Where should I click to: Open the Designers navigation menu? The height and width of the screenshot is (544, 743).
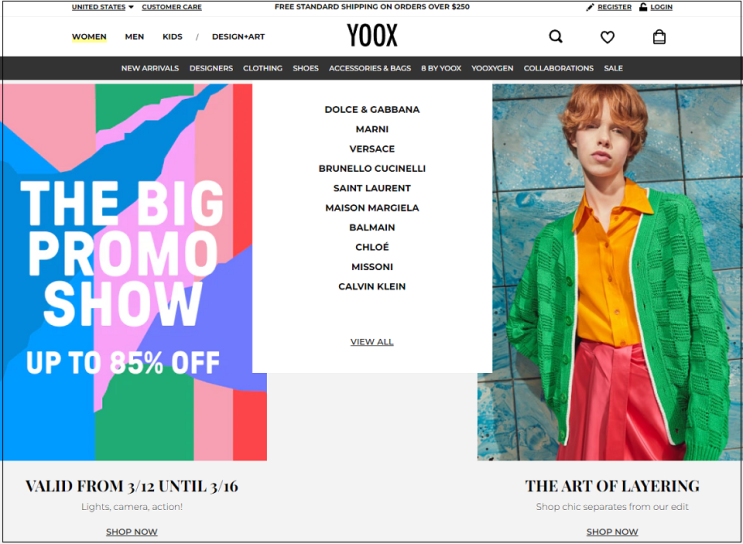pyautogui.click(x=211, y=68)
